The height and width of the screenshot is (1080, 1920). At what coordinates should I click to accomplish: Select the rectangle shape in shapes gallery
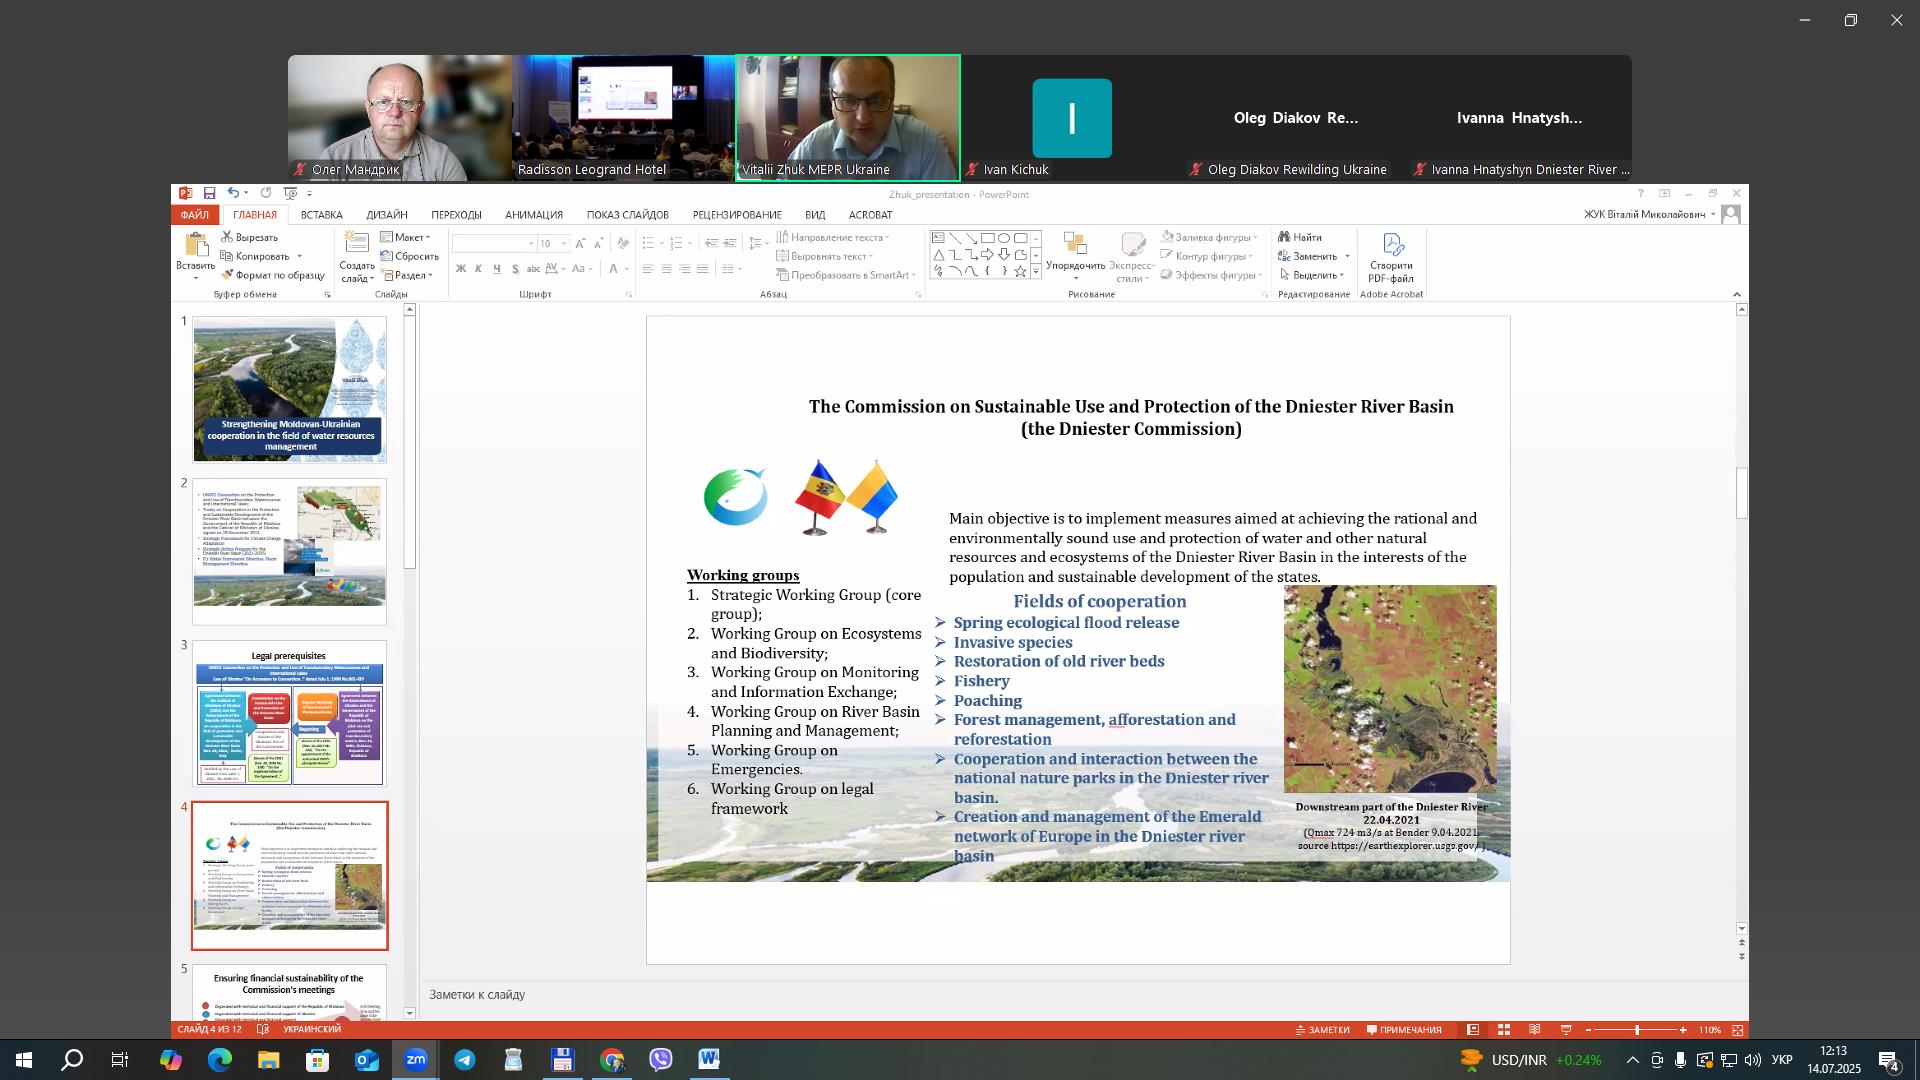tap(987, 238)
